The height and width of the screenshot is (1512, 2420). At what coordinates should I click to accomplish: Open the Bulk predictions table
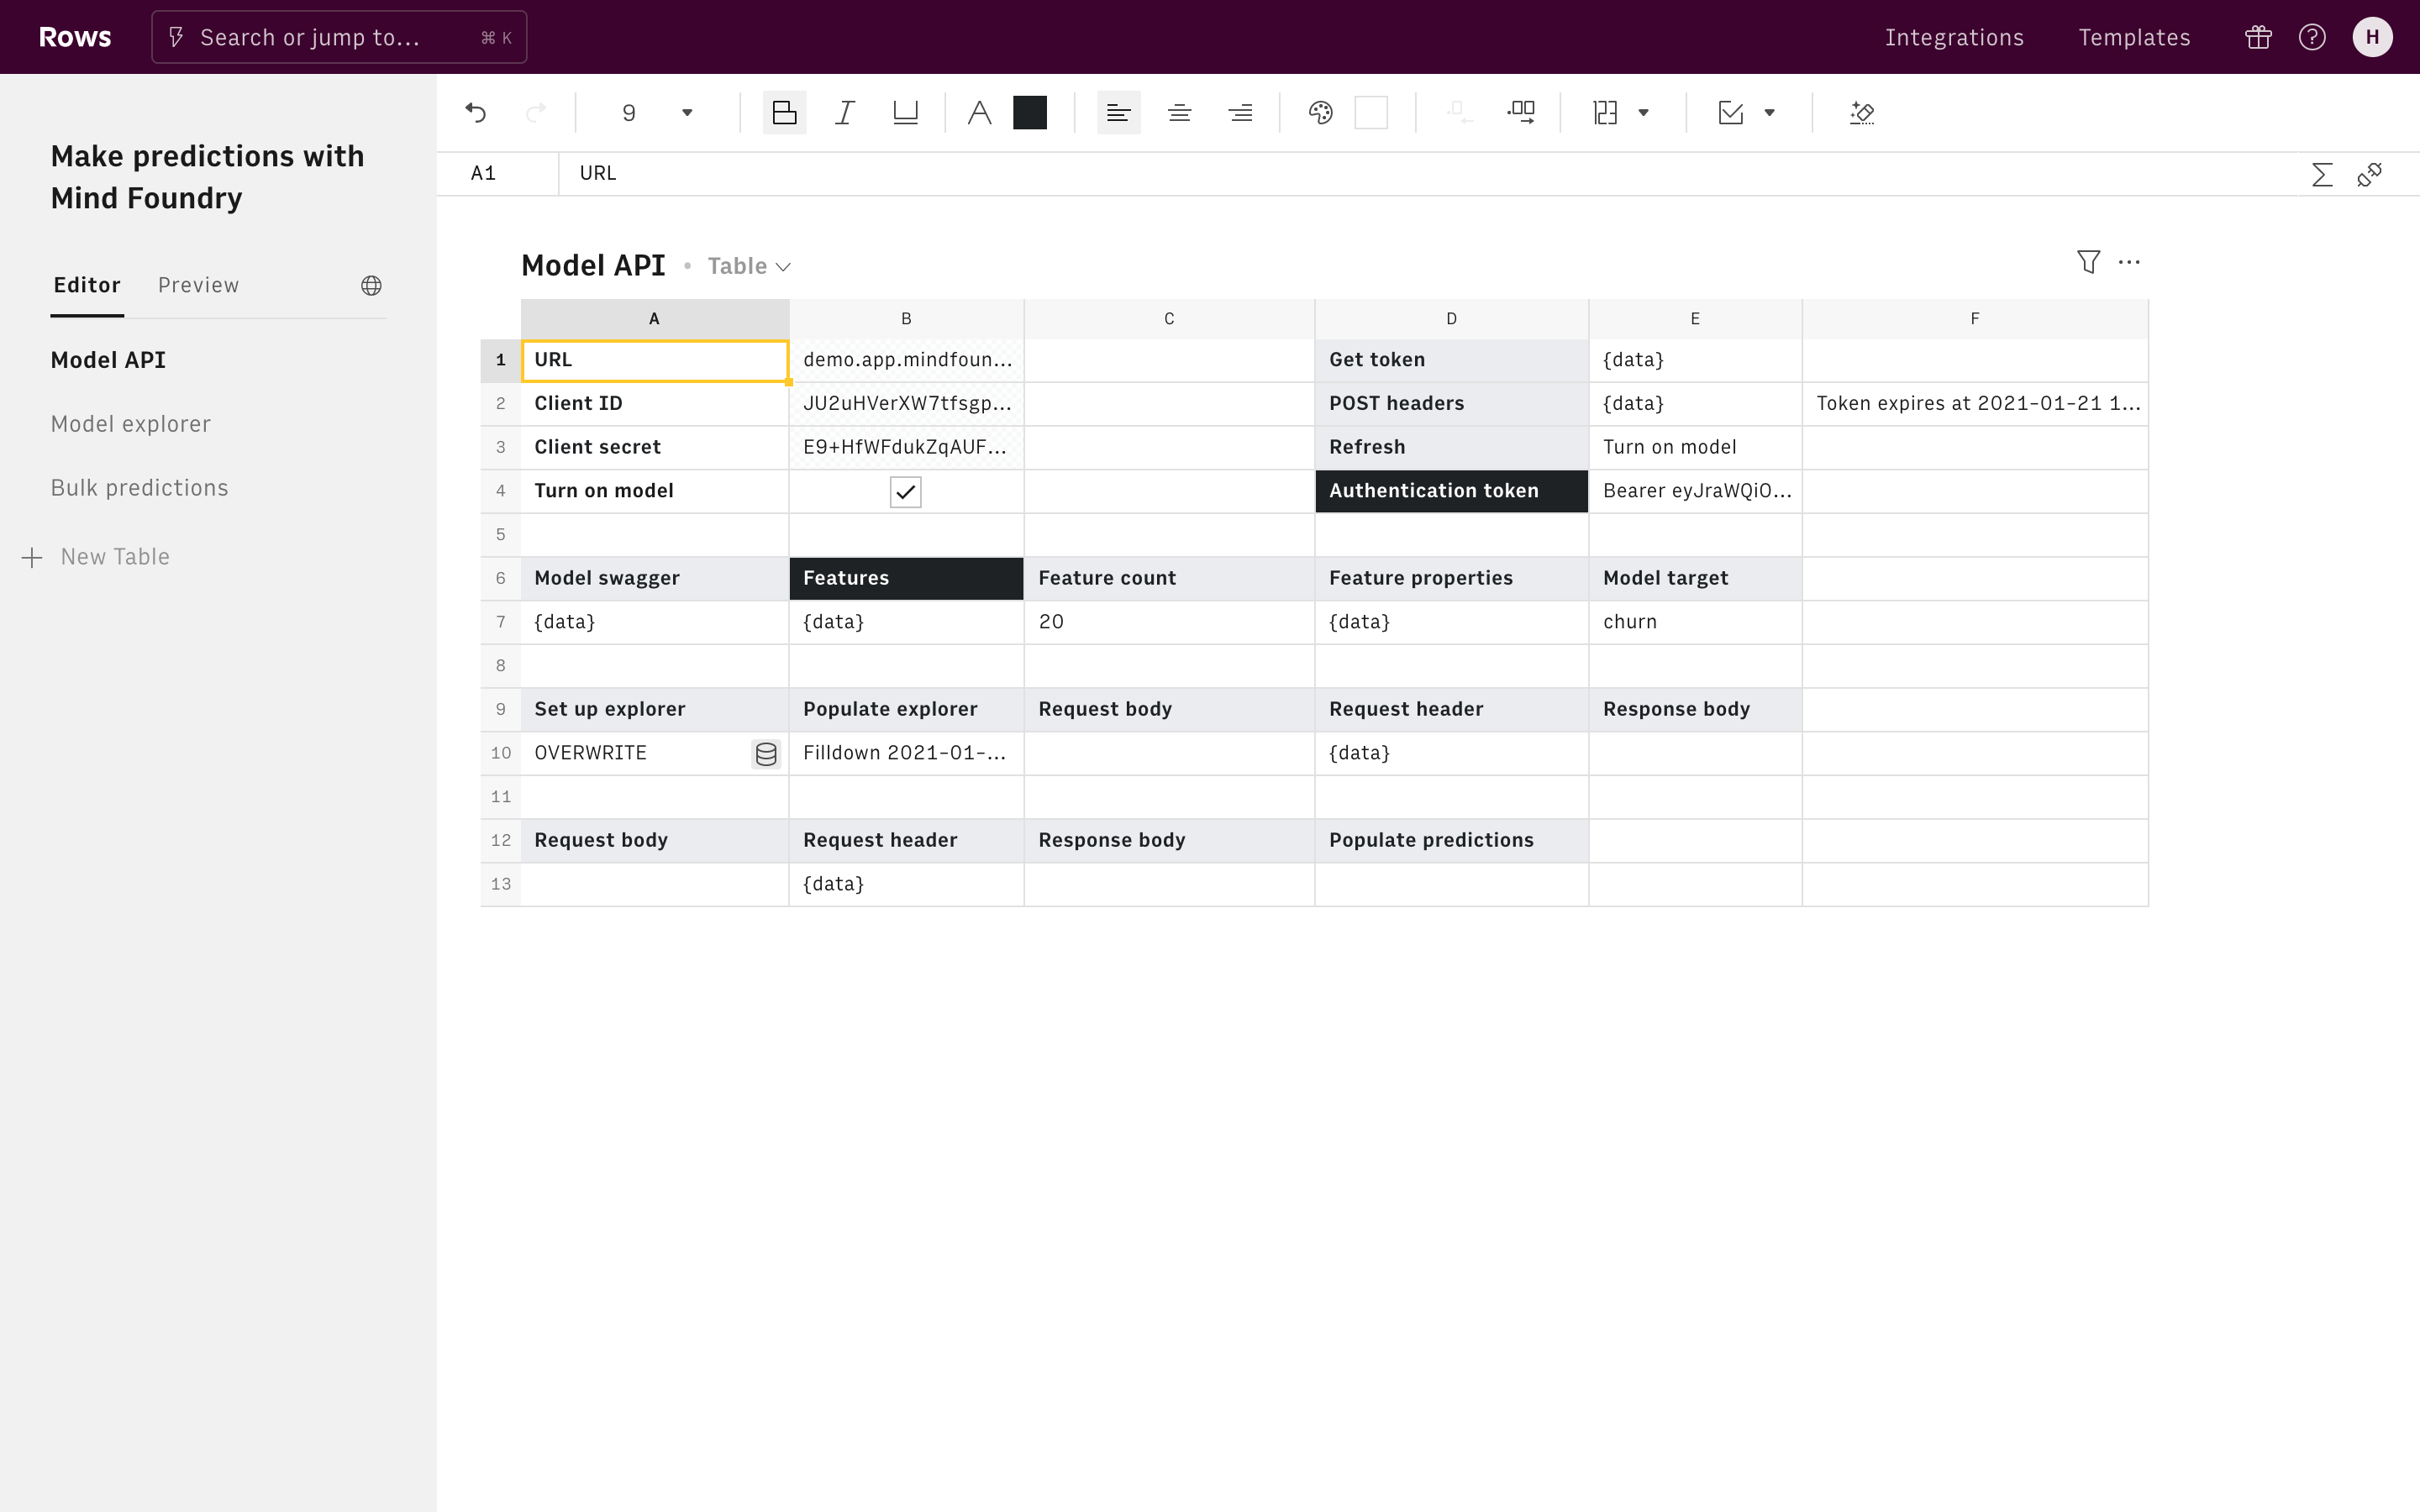click(140, 488)
